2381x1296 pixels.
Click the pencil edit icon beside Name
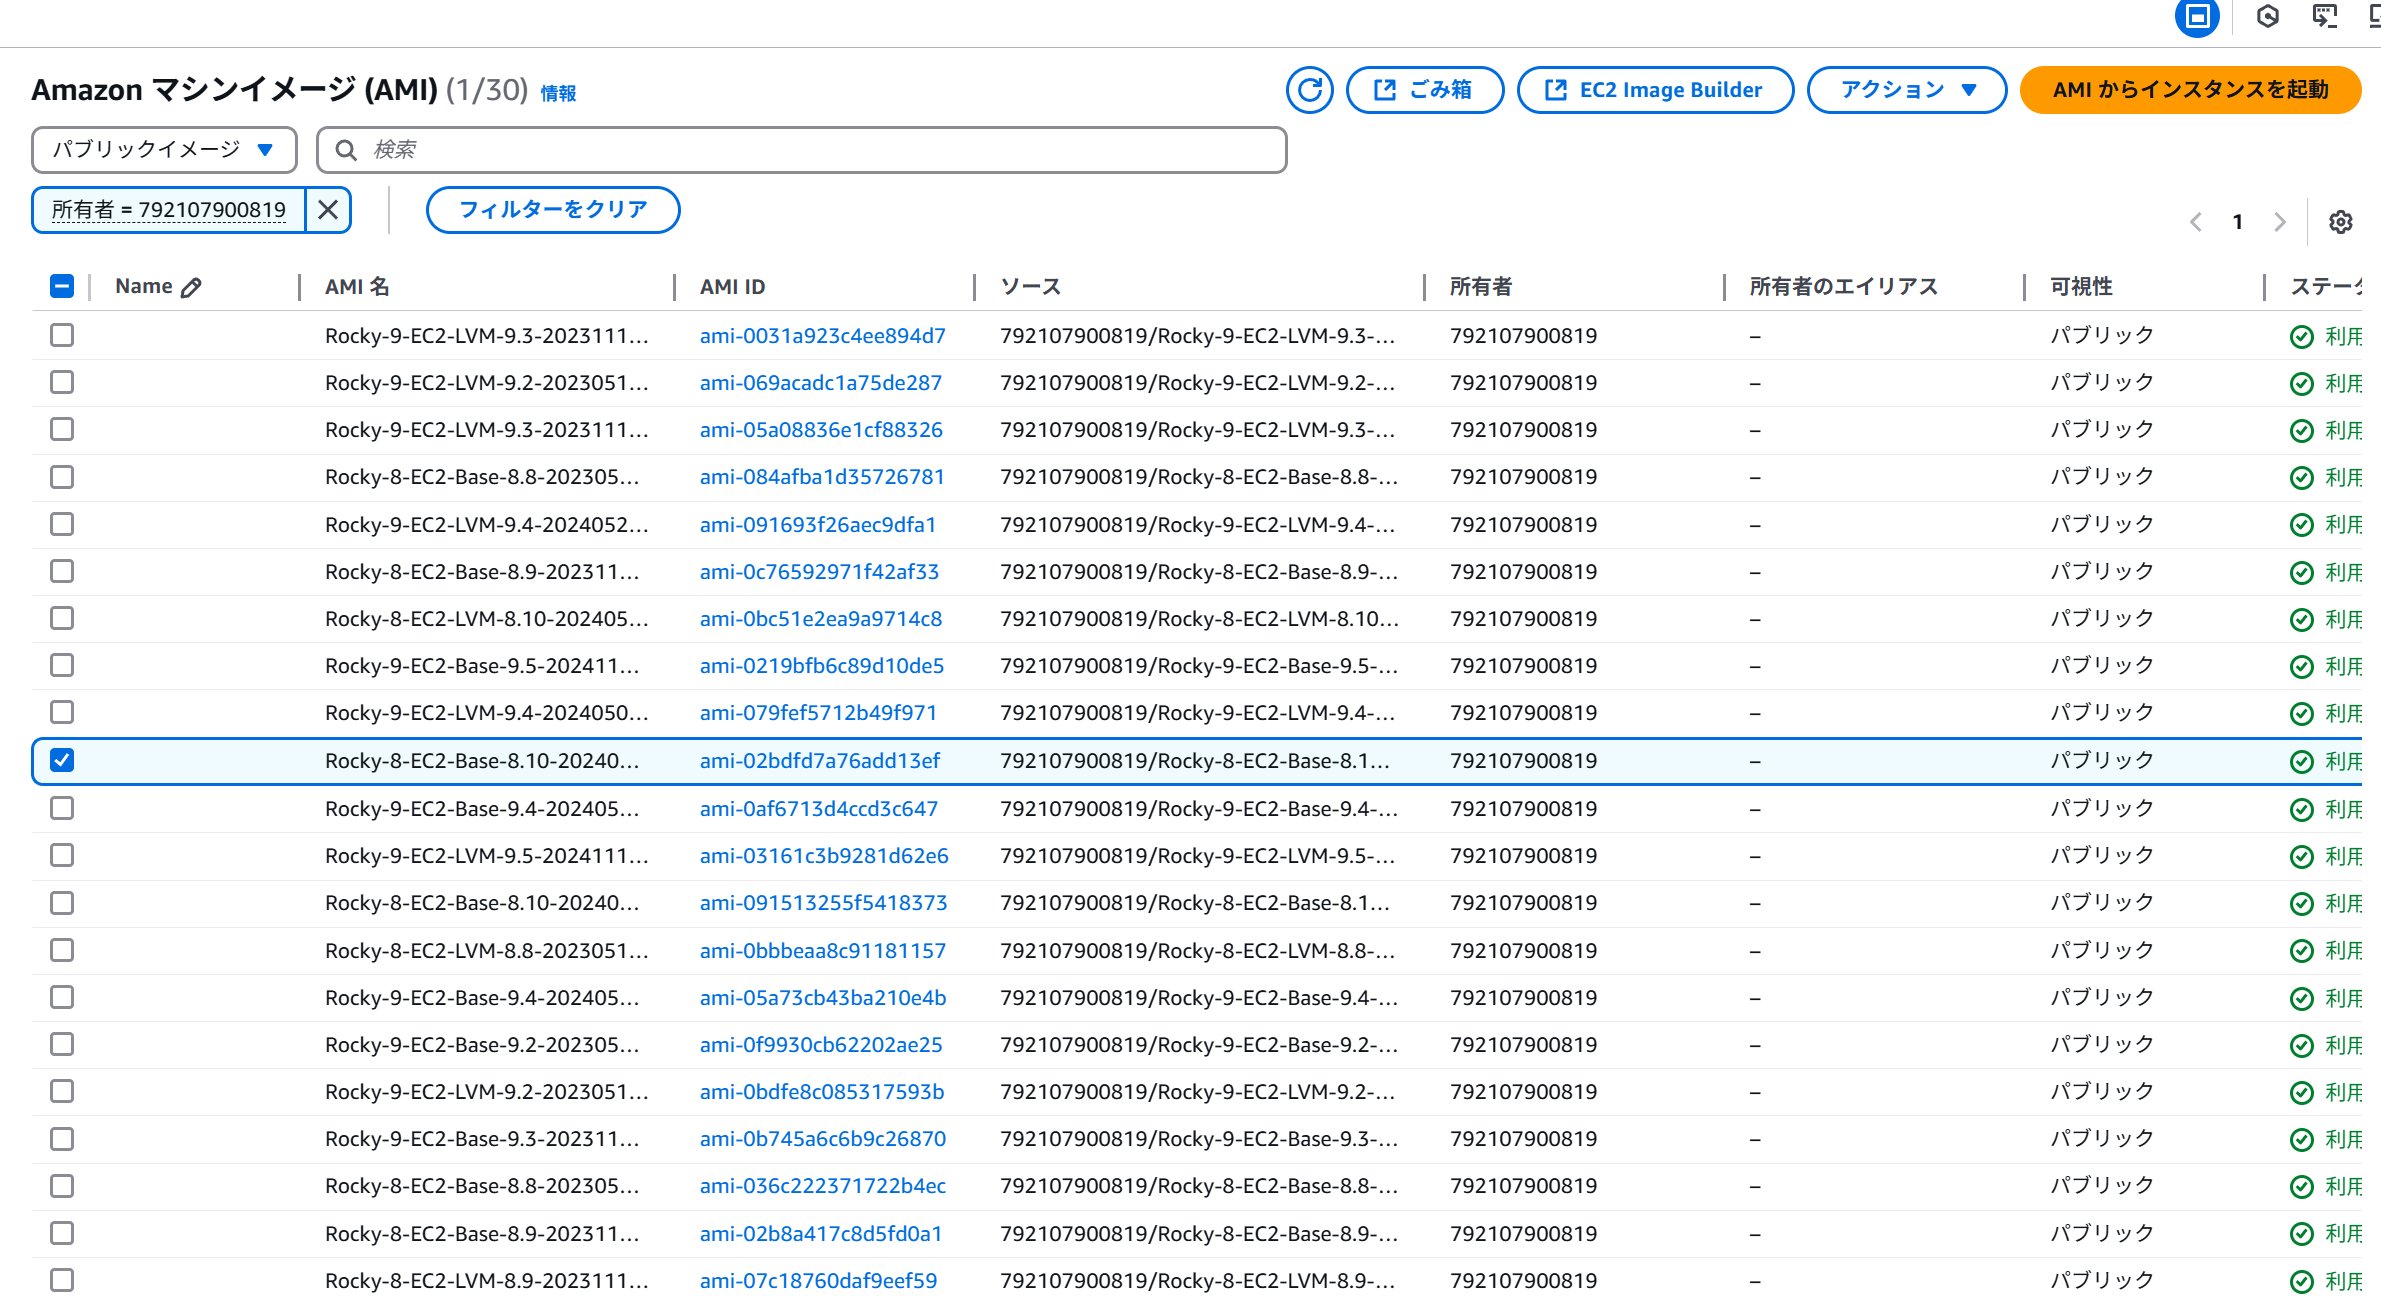191,287
